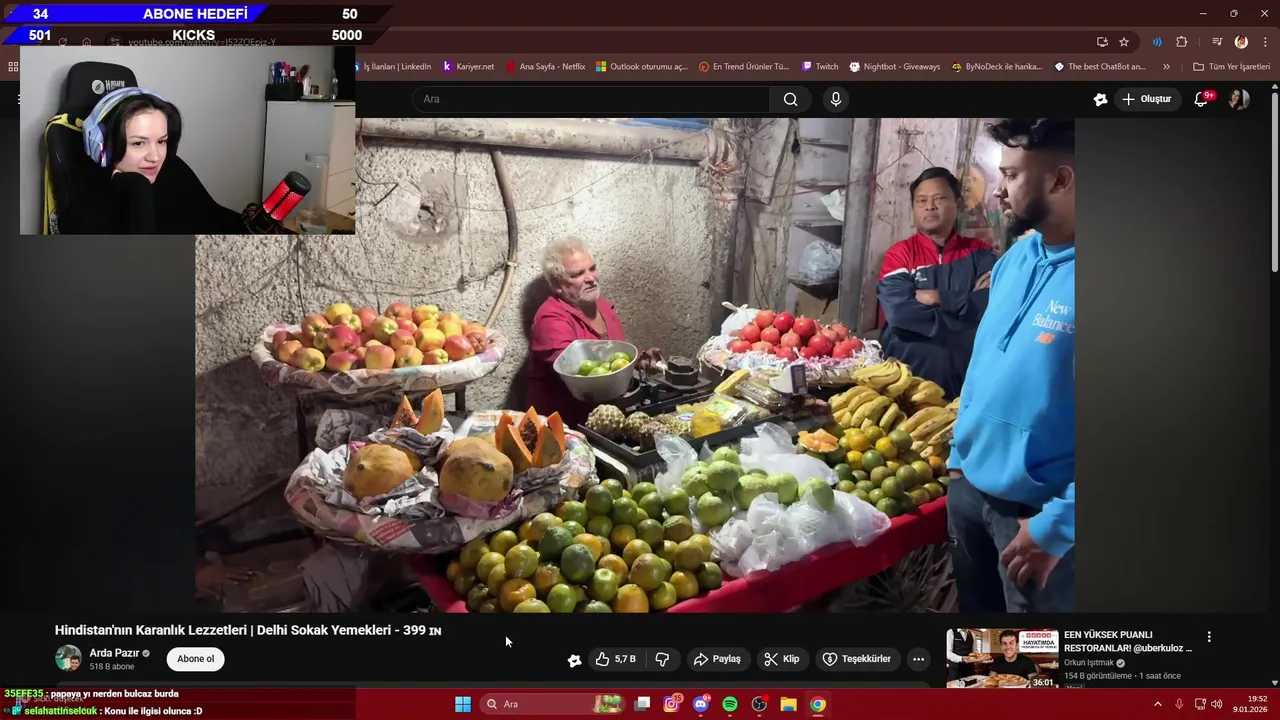This screenshot has width=1280, height=720.
Task: Open options menu for recommended video
Action: point(1209,637)
